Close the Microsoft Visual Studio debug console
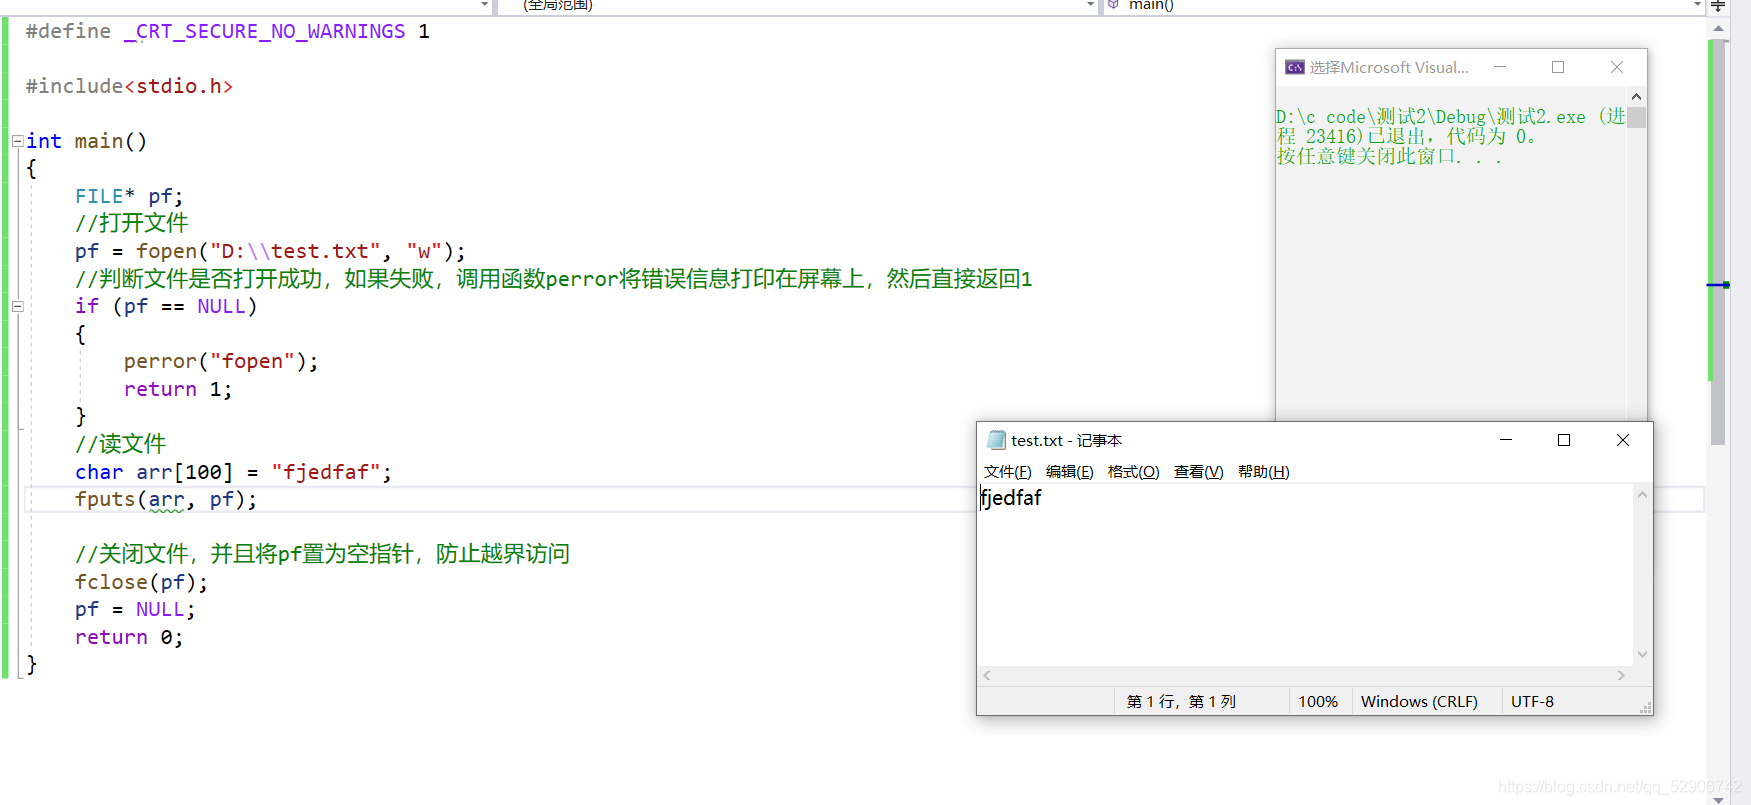The width and height of the screenshot is (1751, 805). point(1617,67)
